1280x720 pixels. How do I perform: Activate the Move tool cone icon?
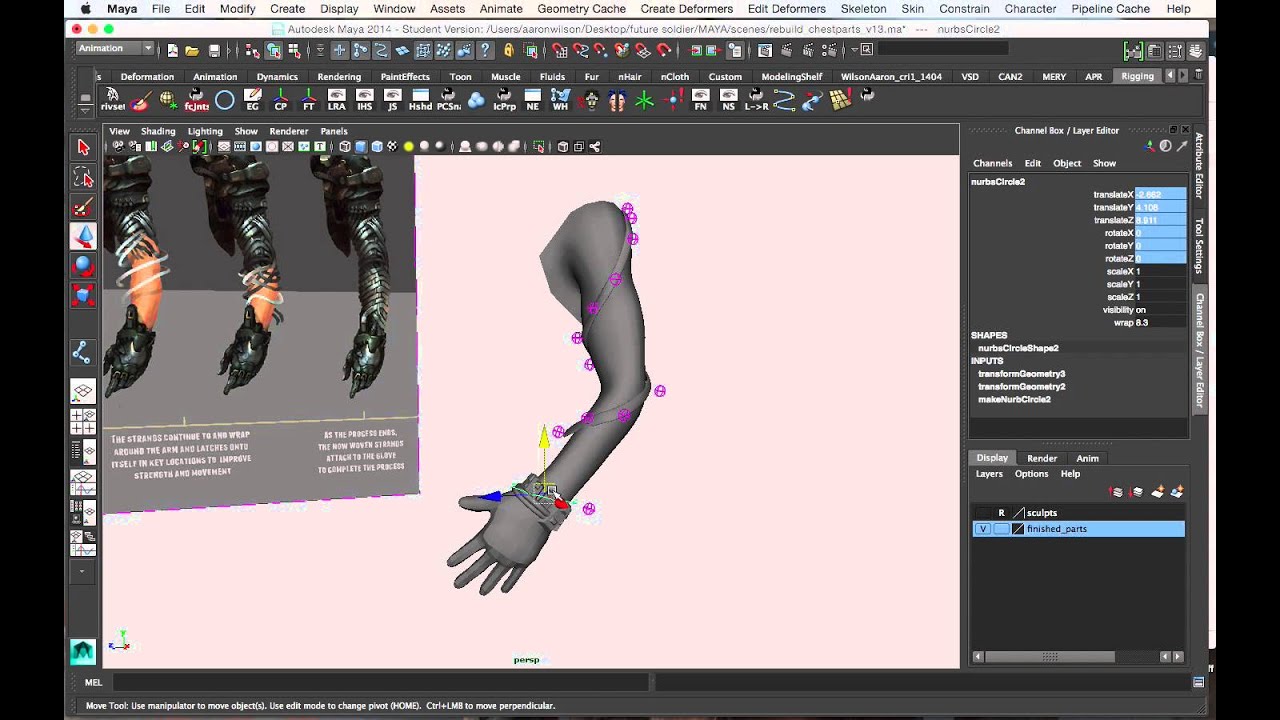[x=83, y=236]
